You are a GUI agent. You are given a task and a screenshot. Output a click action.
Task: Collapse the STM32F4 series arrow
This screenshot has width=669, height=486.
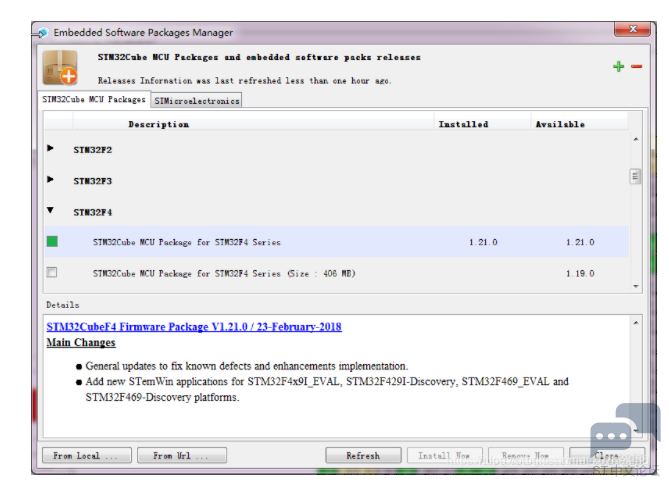pyautogui.click(x=50, y=210)
